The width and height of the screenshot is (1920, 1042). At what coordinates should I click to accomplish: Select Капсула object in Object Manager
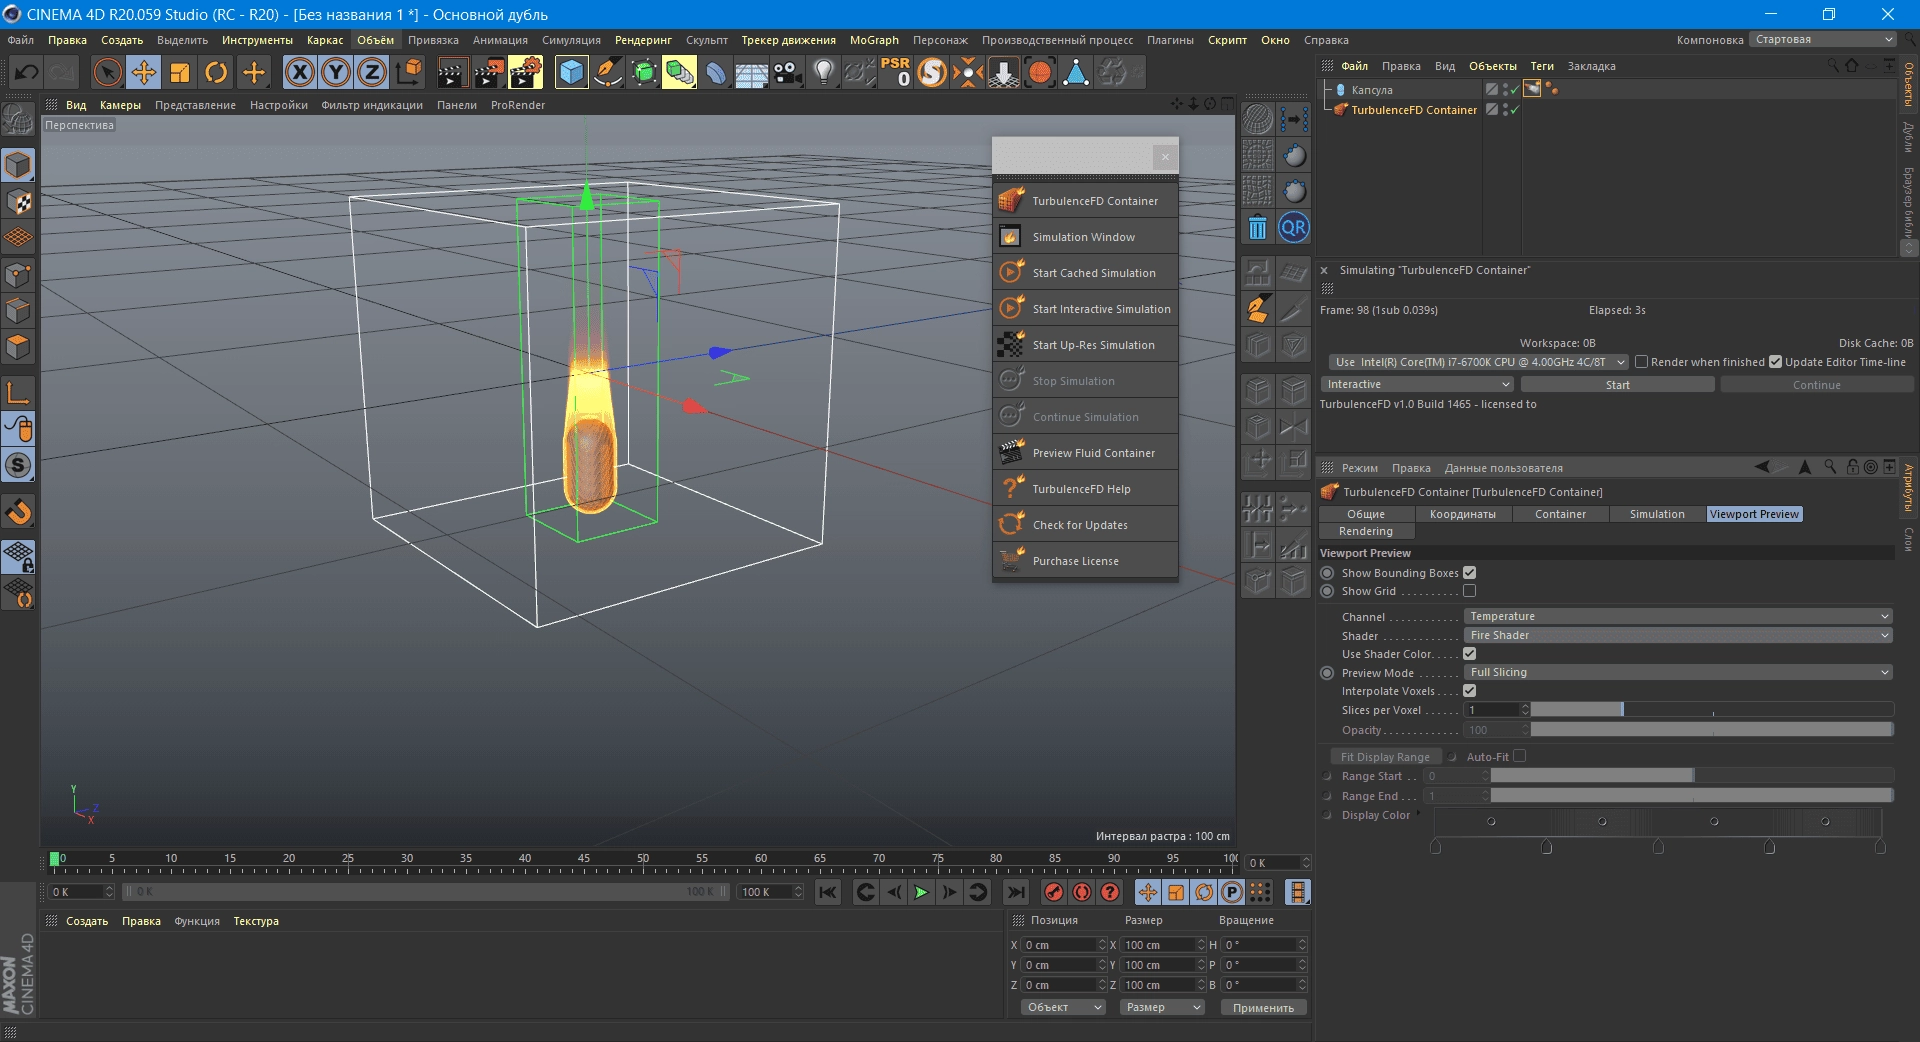[x=1371, y=90]
